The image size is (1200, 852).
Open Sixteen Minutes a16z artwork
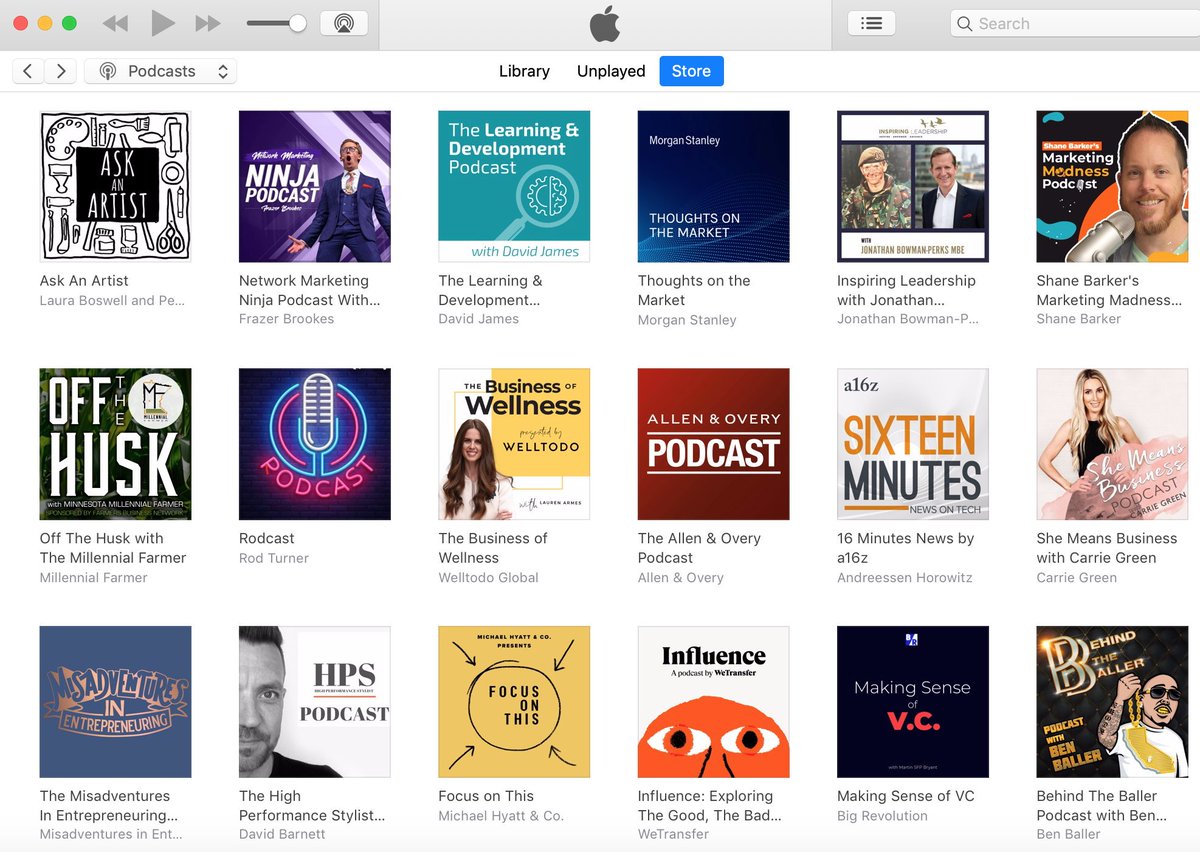point(913,444)
